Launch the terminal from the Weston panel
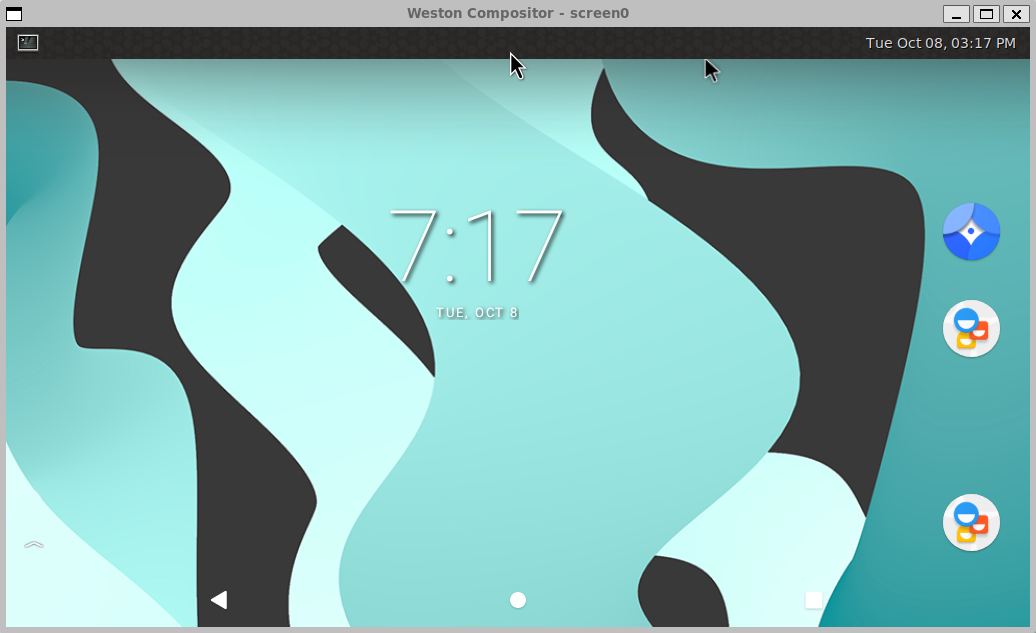This screenshot has height=633, width=1036. coord(28,43)
